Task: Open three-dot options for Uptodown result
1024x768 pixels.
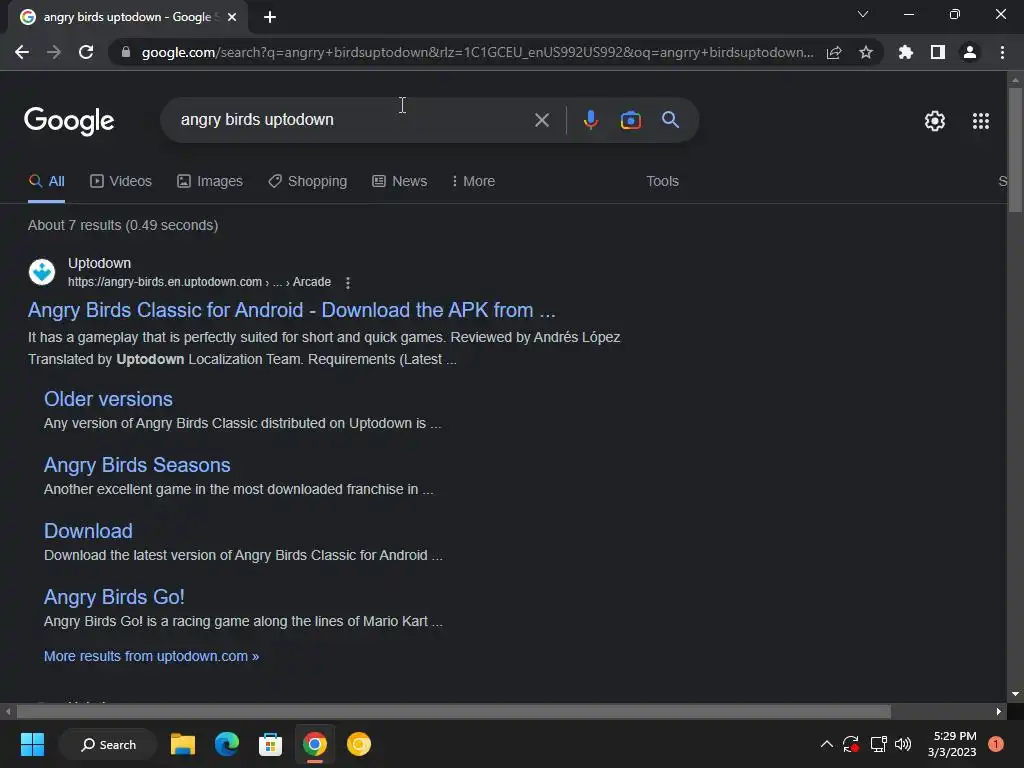Action: [347, 283]
